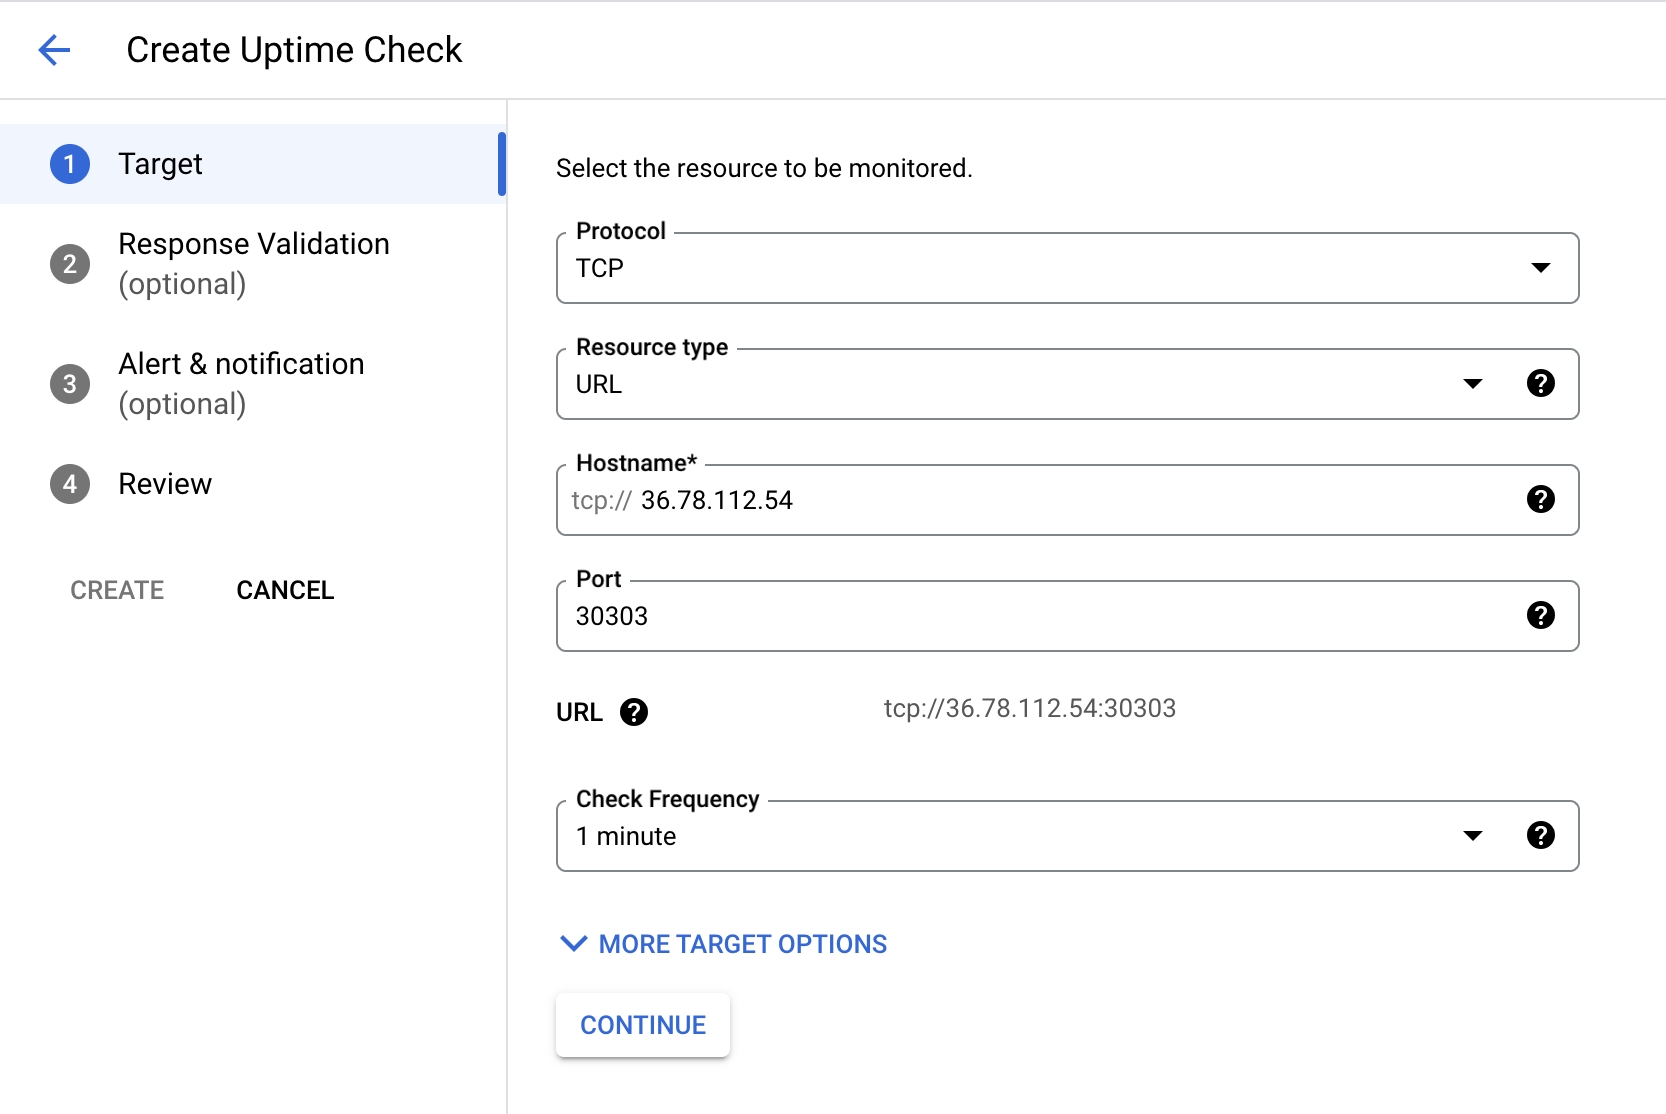1666x1114 pixels.
Task: Jump to the Review step
Action: (x=165, y=484)
